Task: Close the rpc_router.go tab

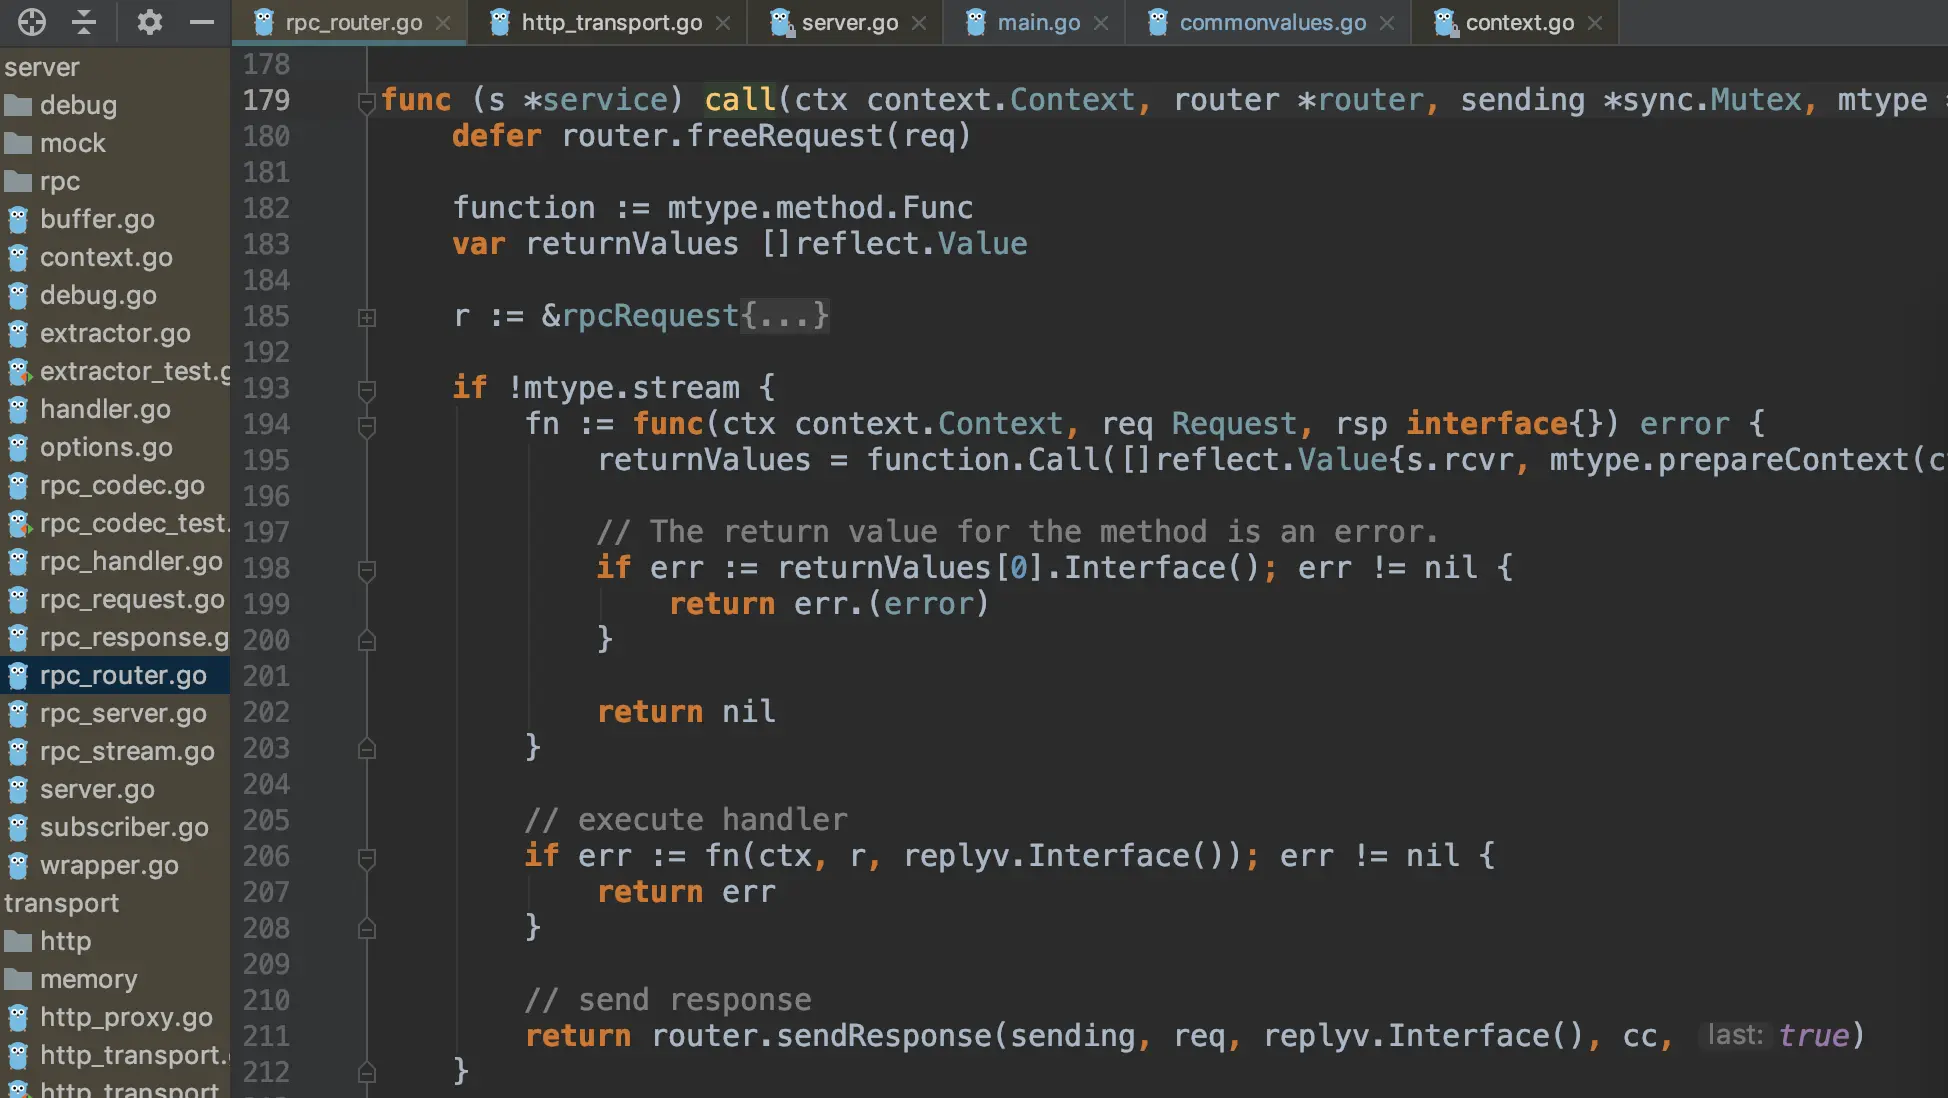Action: pos(443,22)
